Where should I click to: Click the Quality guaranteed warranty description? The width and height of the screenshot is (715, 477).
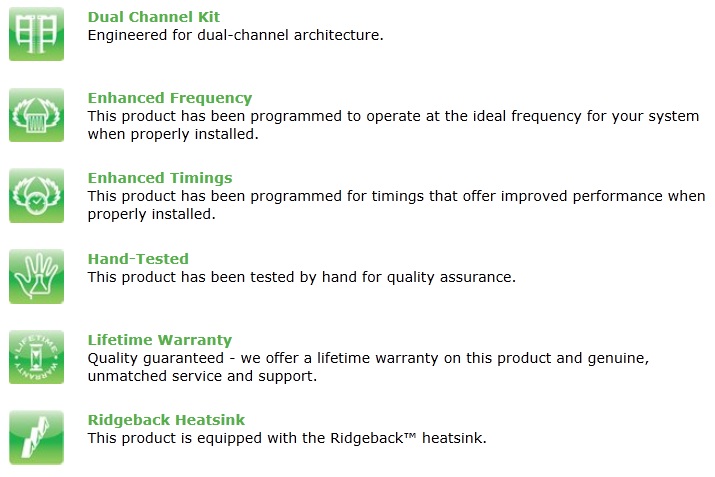(368, 367)
